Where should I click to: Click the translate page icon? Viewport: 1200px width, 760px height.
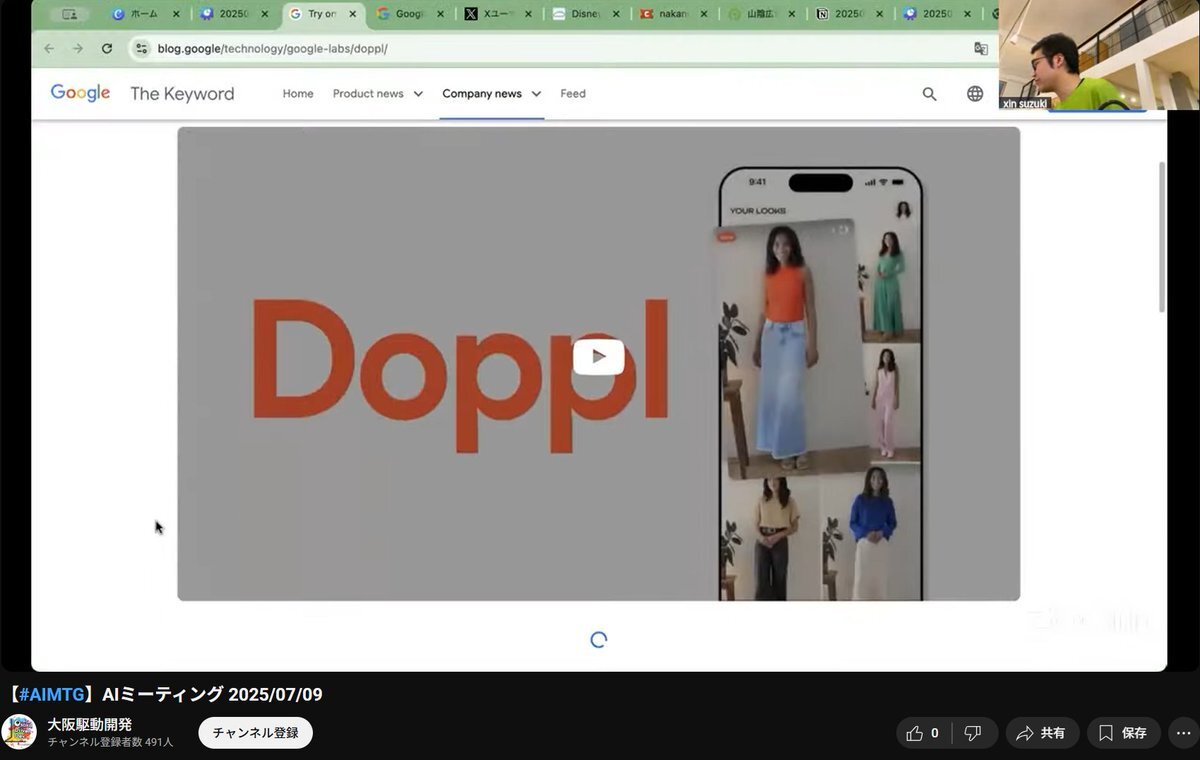[x=980, y=48]
